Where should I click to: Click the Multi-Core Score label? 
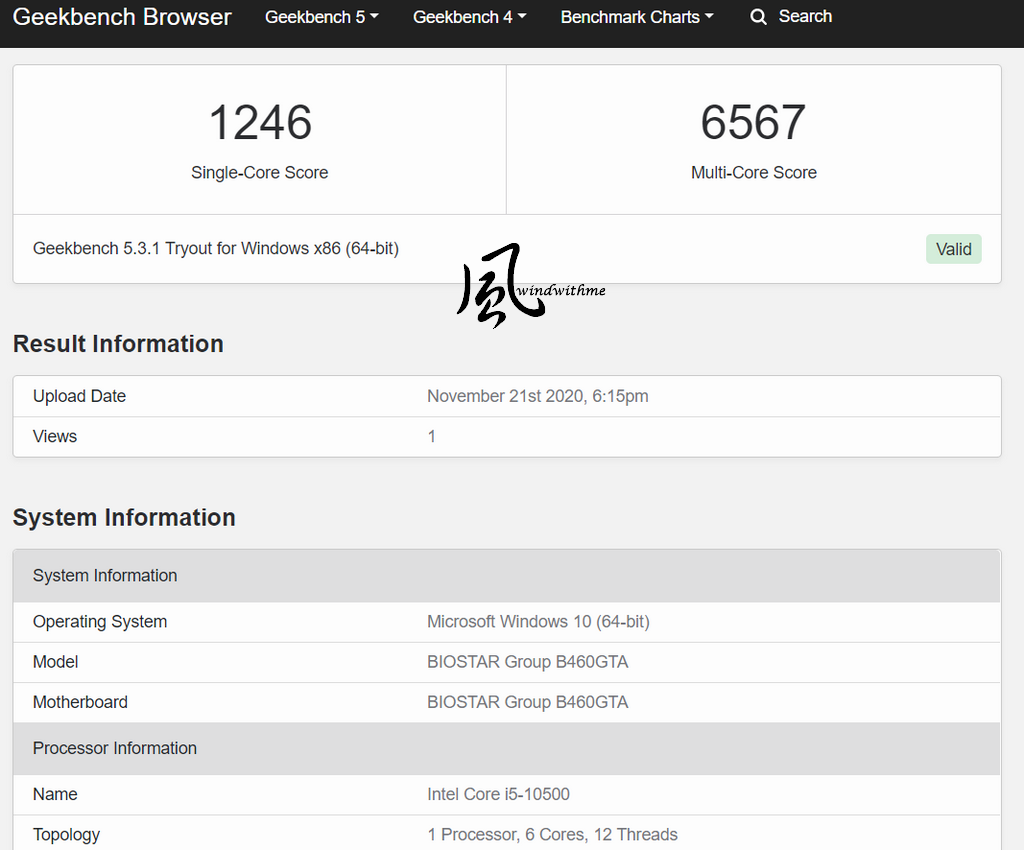coord(754,172)
